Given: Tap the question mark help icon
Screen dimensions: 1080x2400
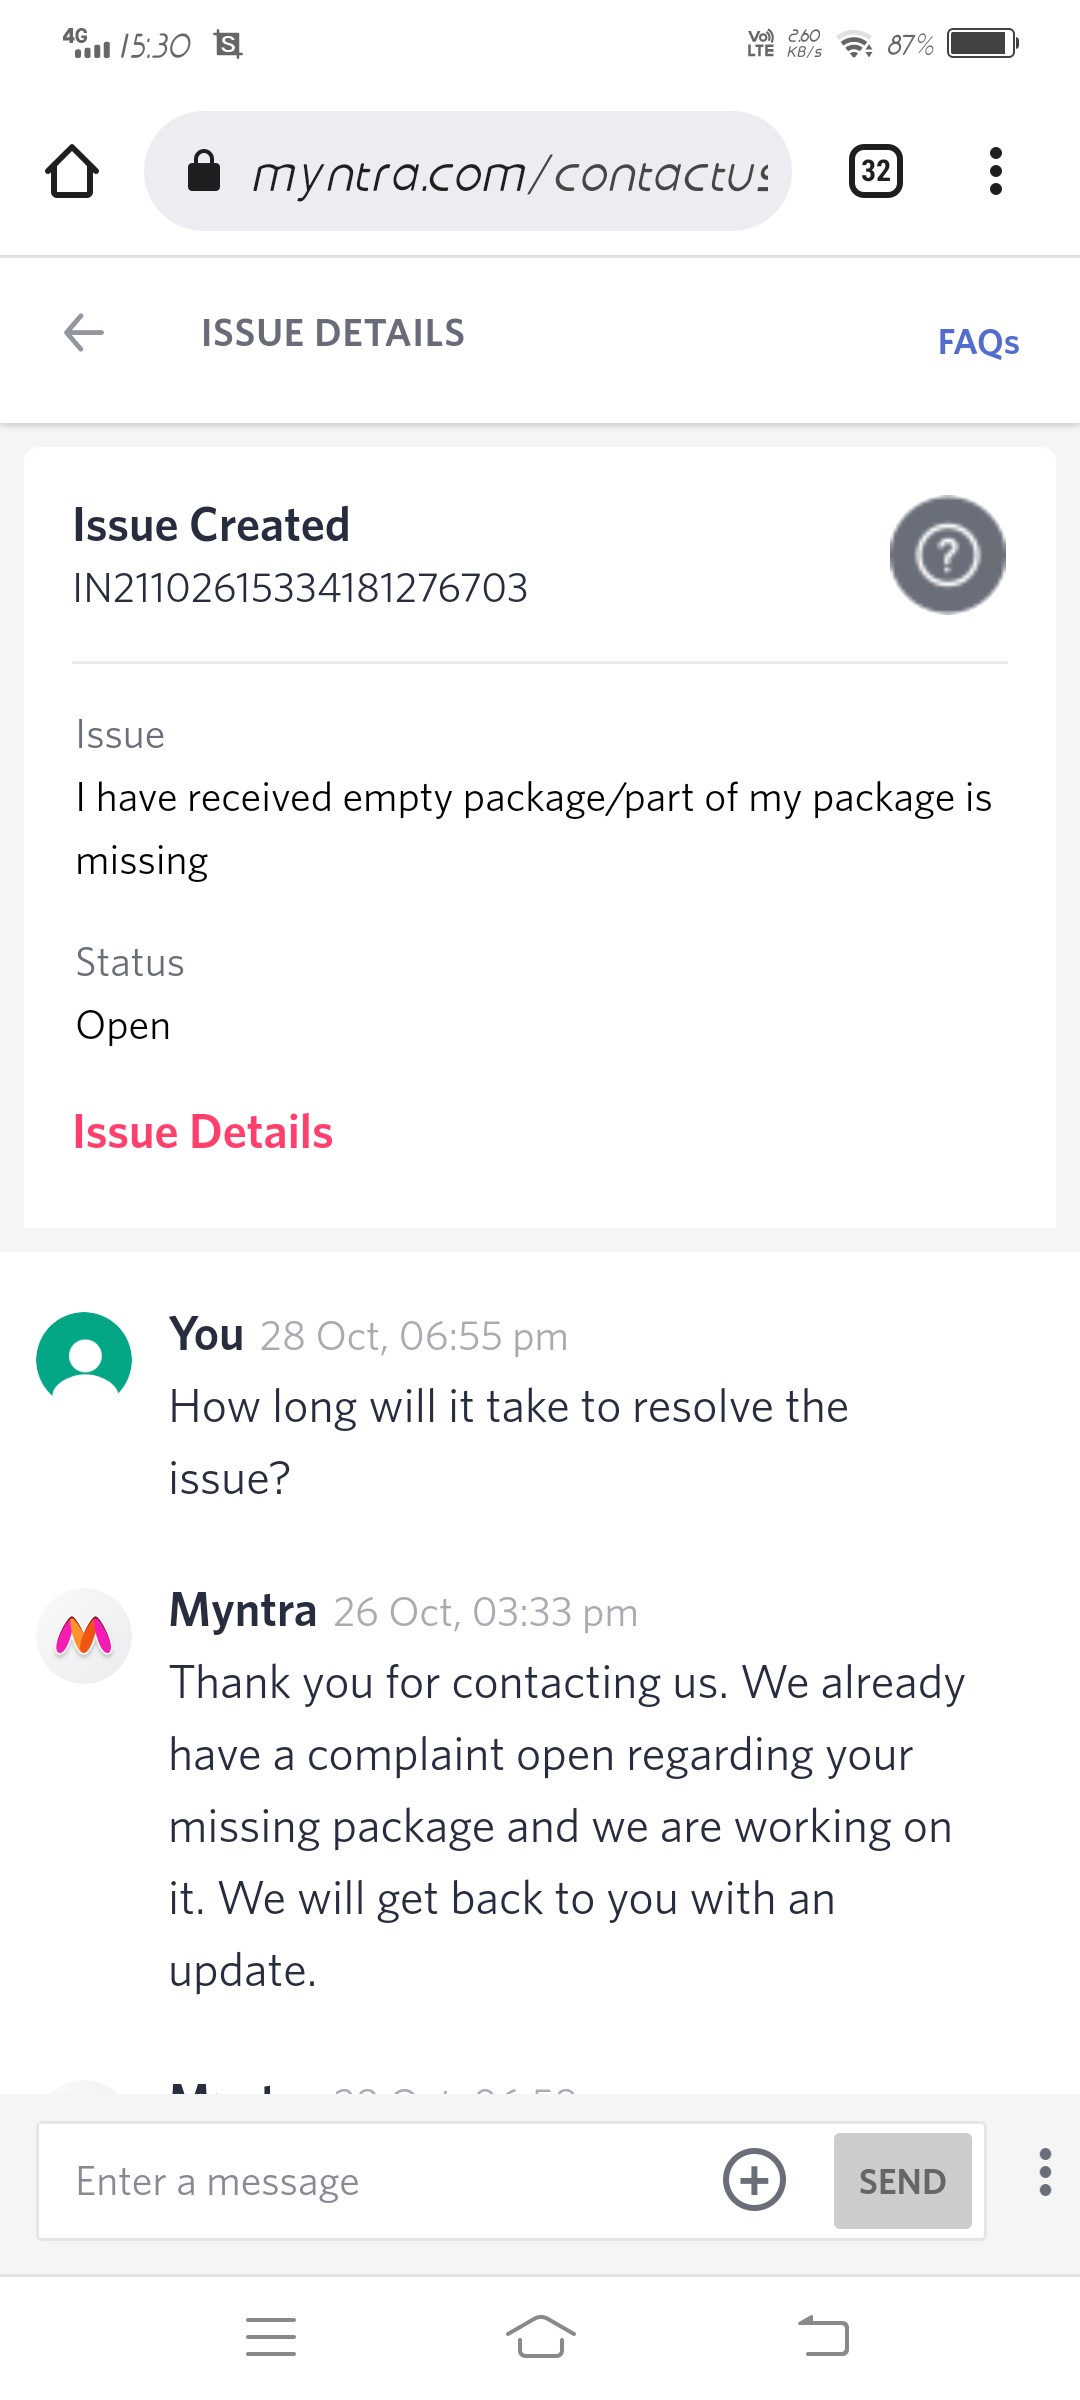Looking at the screenshot, I should 947,554.
